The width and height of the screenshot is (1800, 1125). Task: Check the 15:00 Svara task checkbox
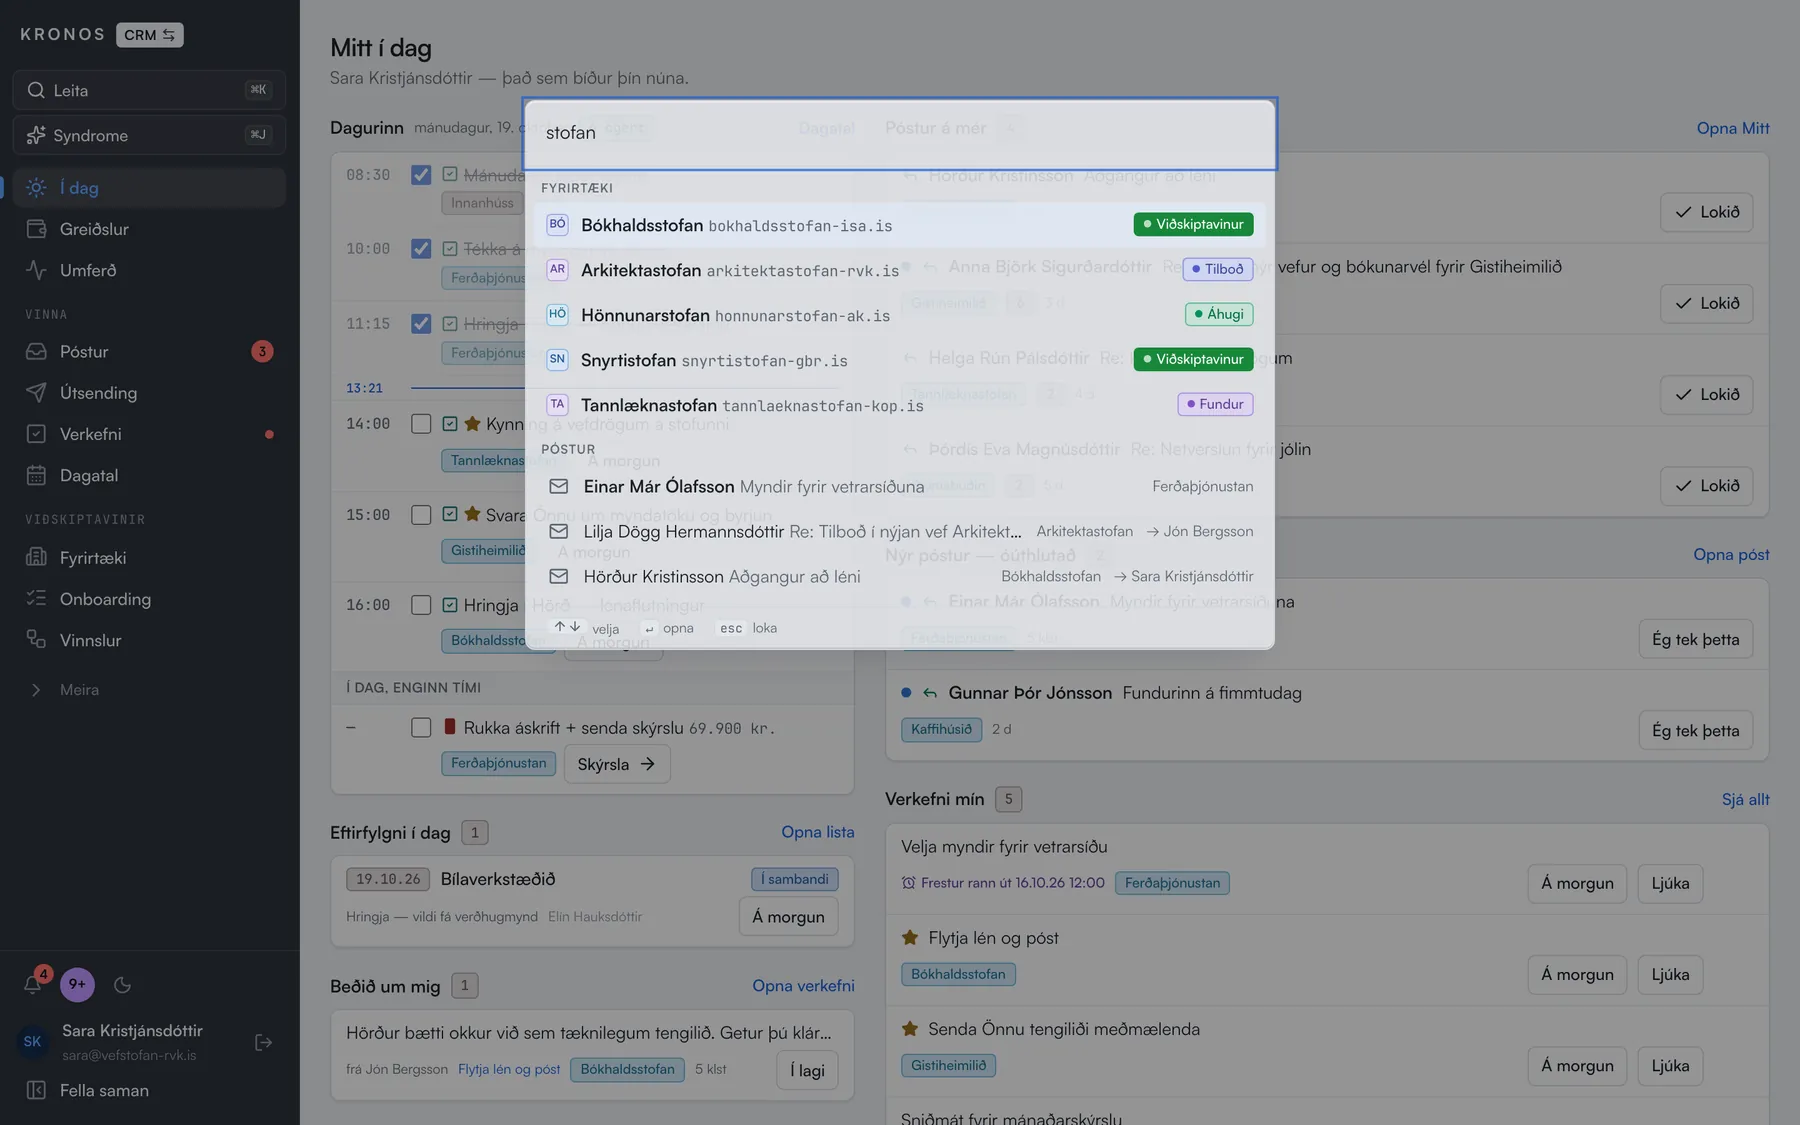pos(421,515)
